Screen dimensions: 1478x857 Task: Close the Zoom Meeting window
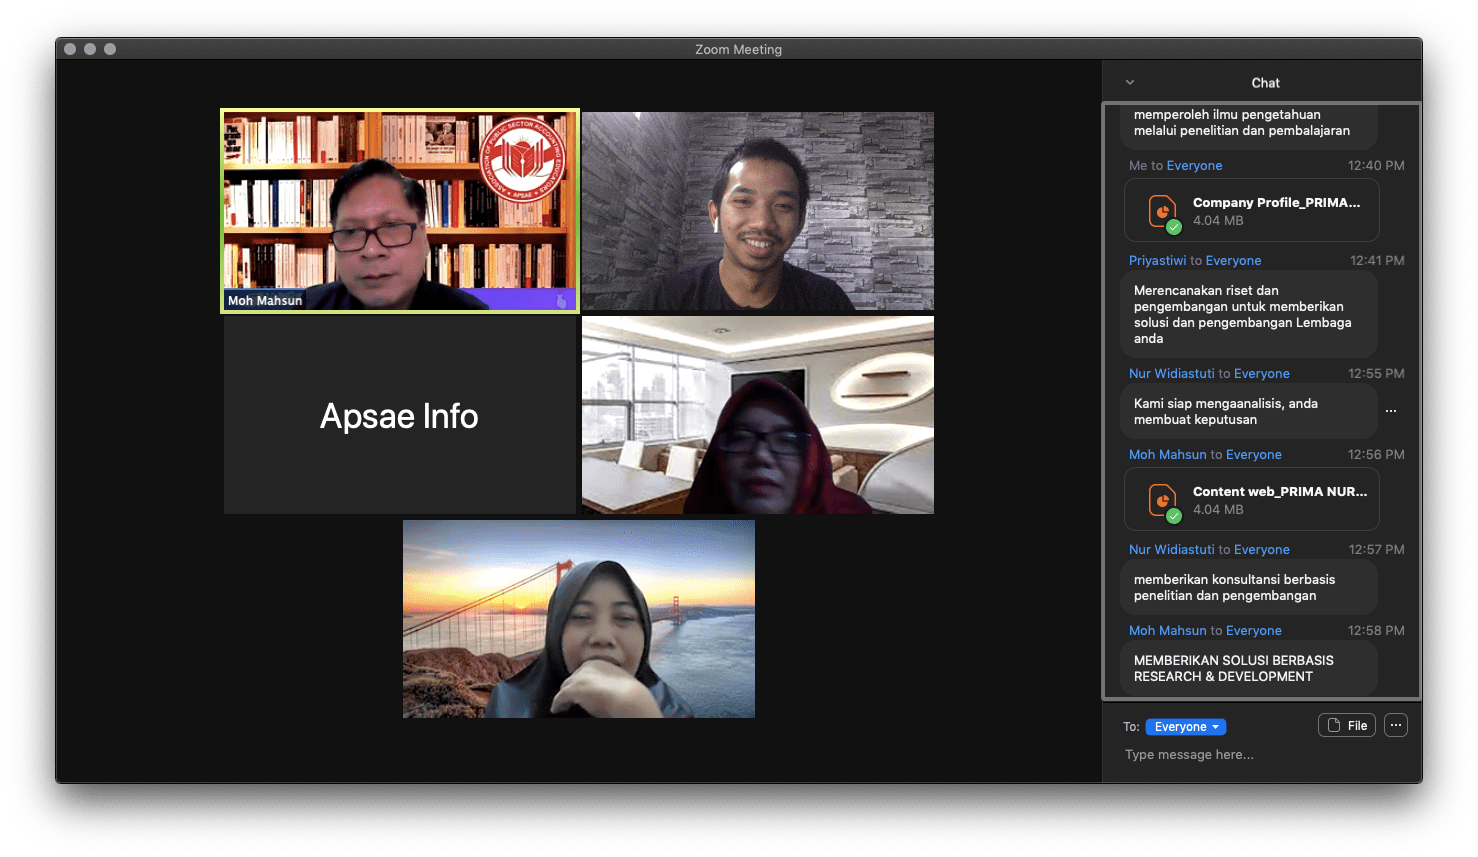[x=70, y=49]
